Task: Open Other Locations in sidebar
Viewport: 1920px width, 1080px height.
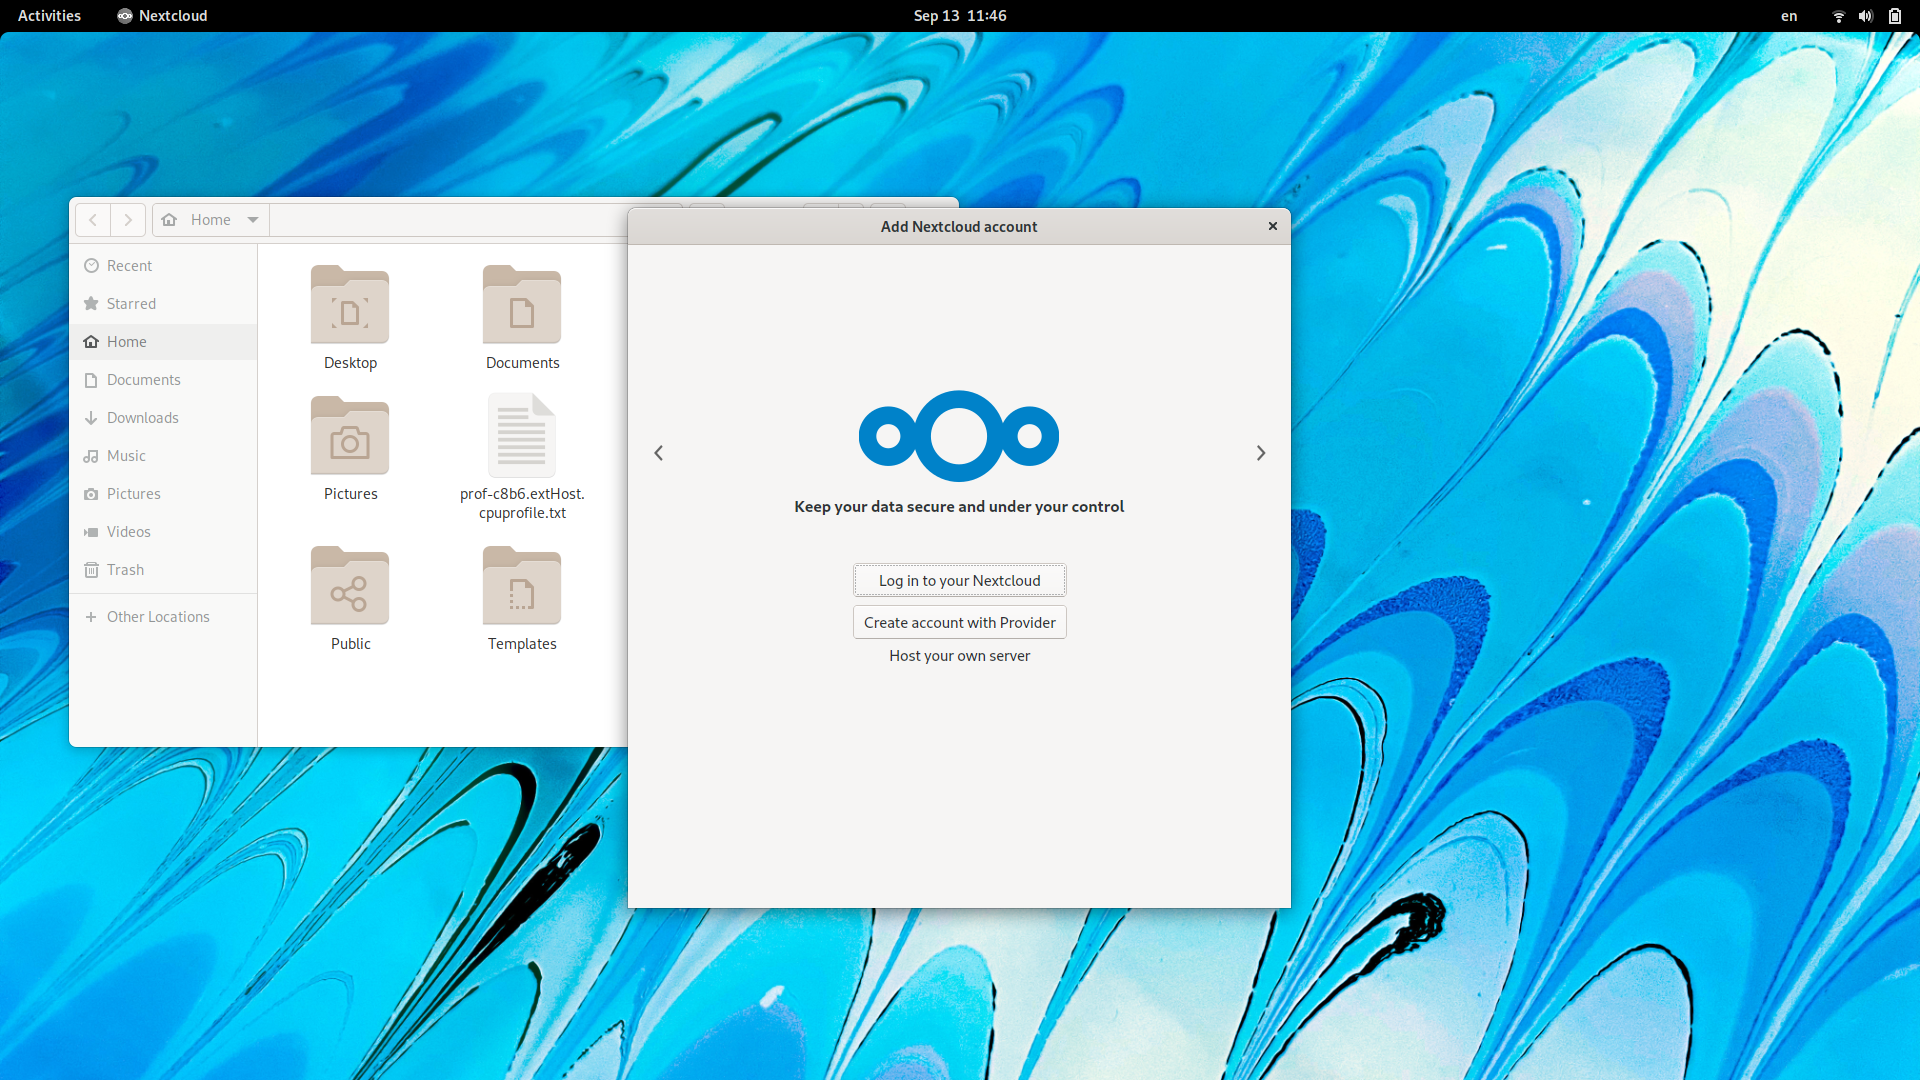Action: coord(164,617)
